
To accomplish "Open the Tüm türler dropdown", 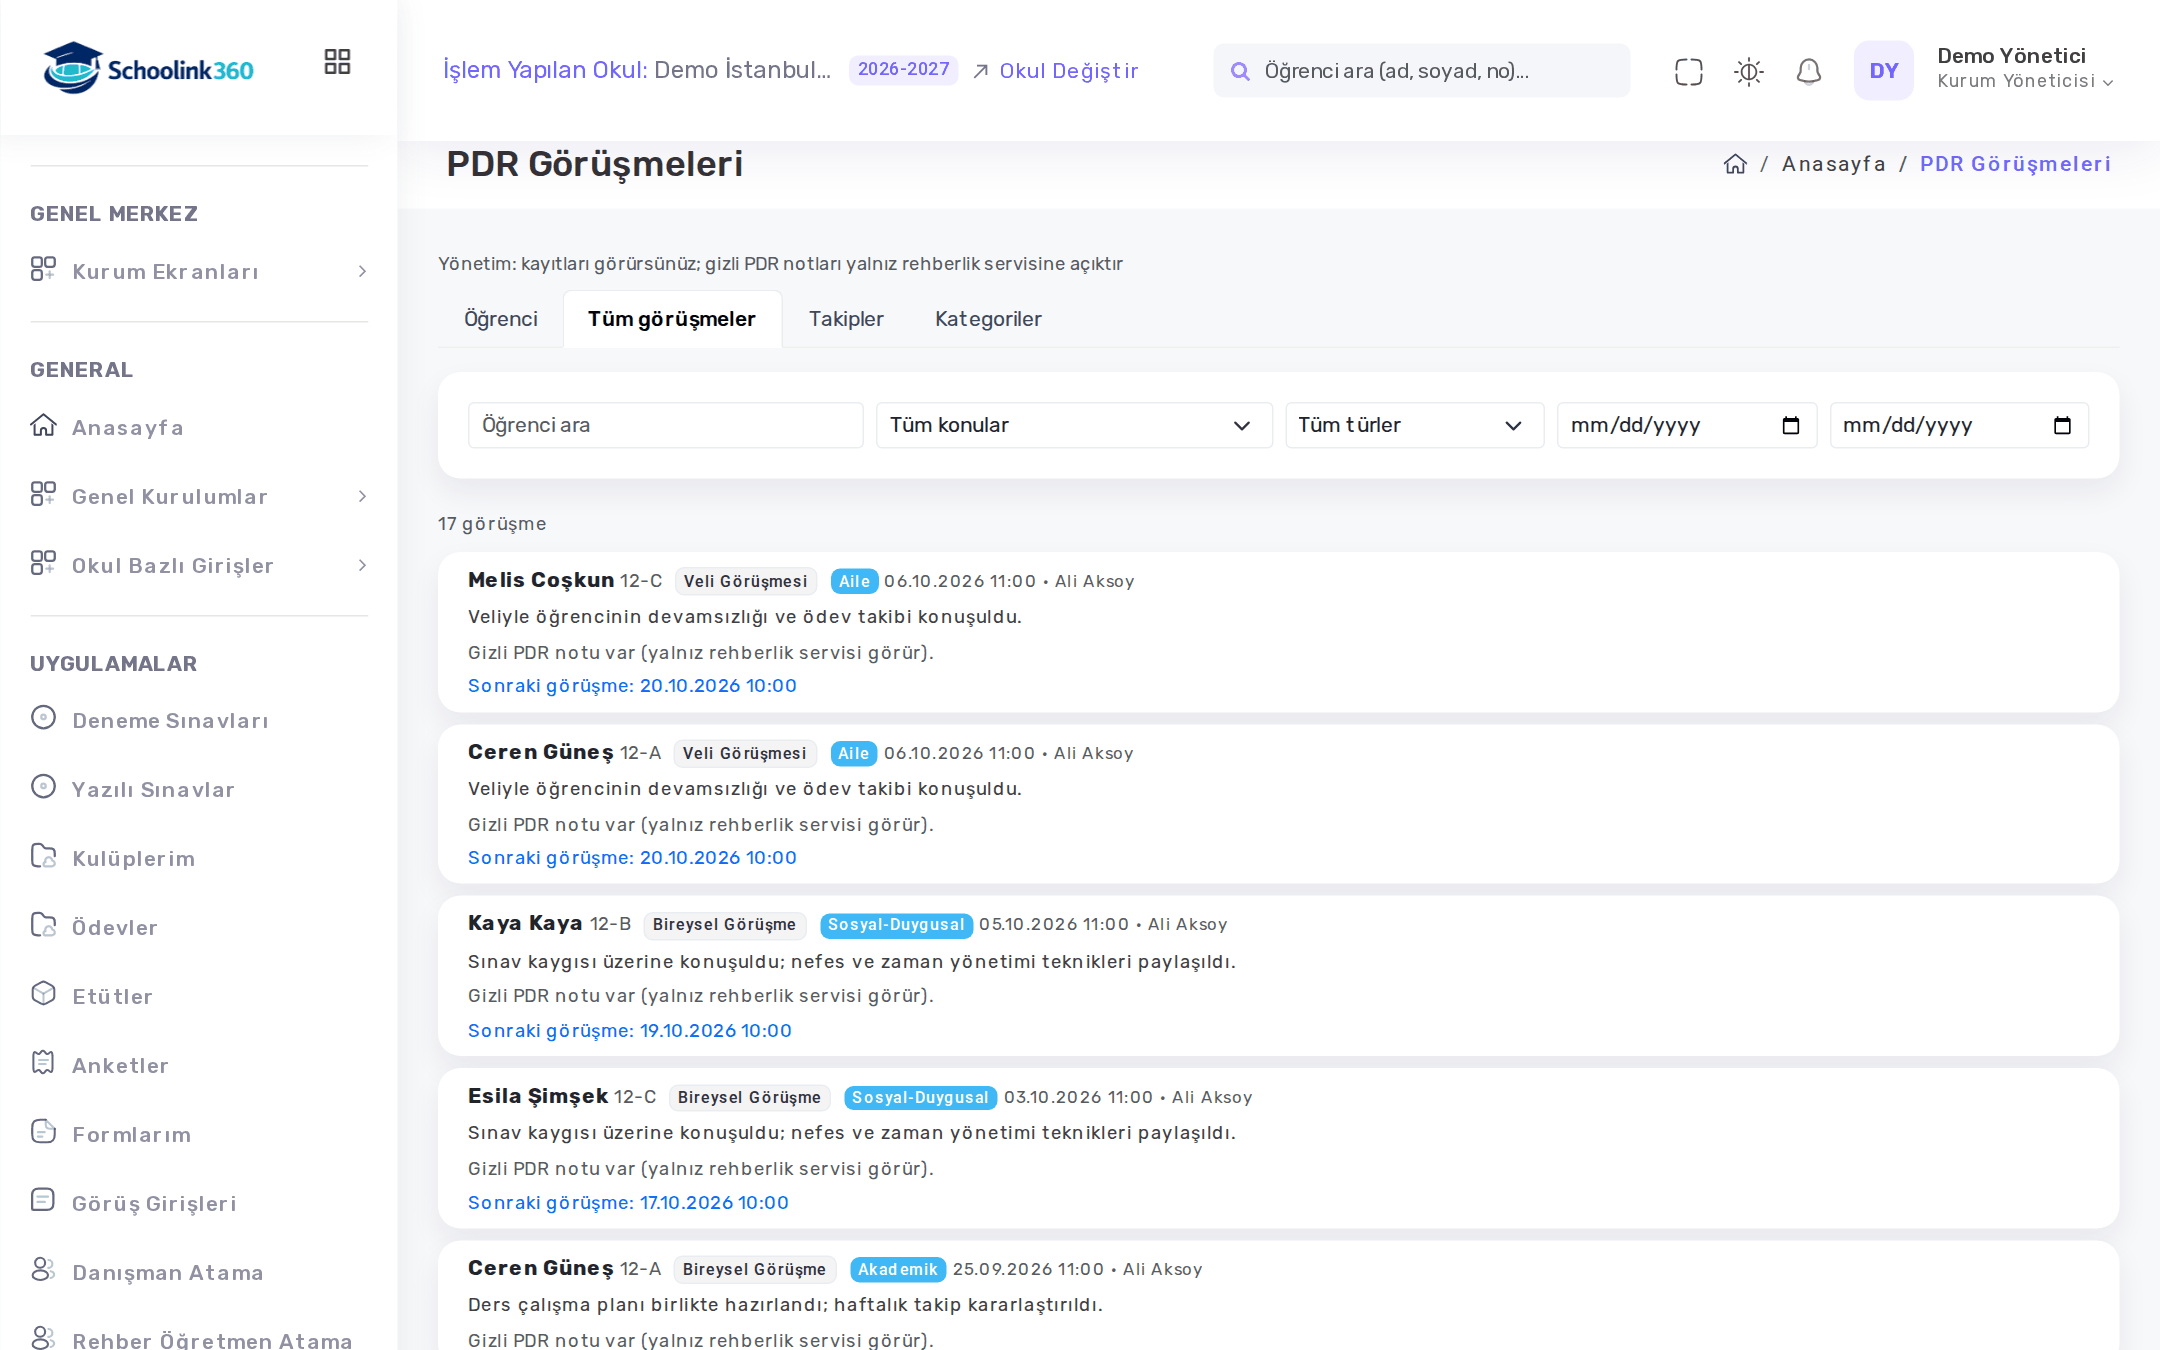I will [x=1414, y=425].
